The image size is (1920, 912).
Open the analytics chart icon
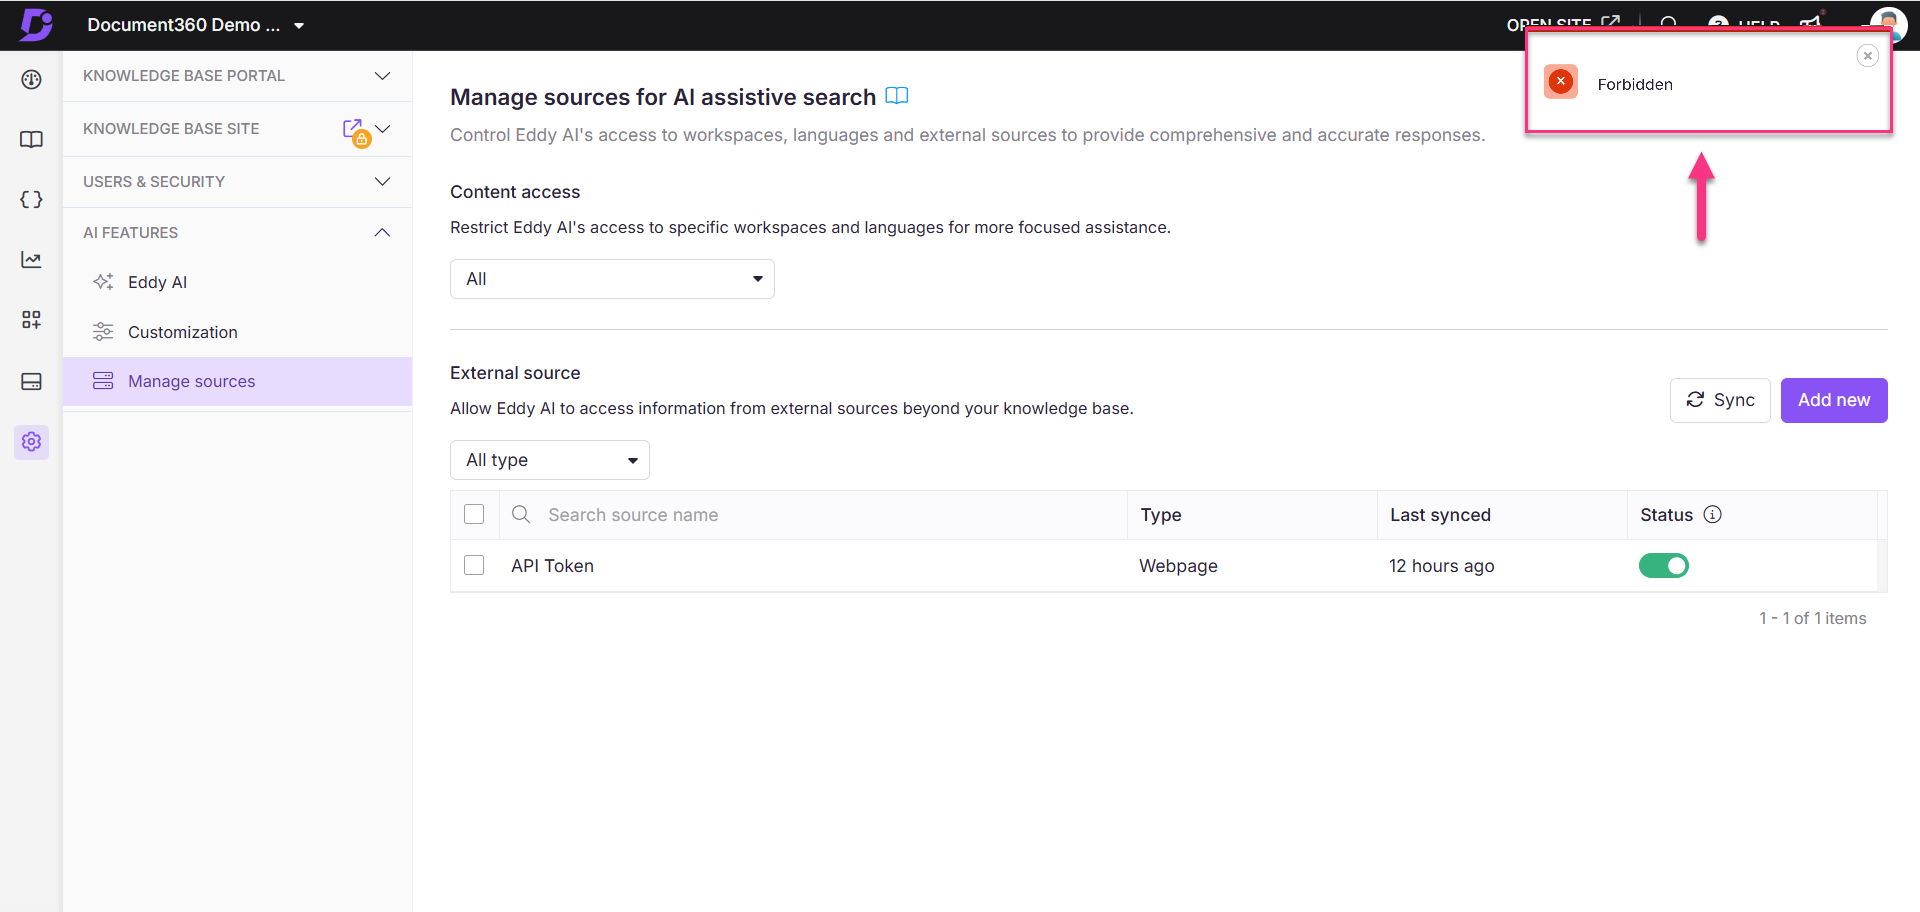point(31,259)
